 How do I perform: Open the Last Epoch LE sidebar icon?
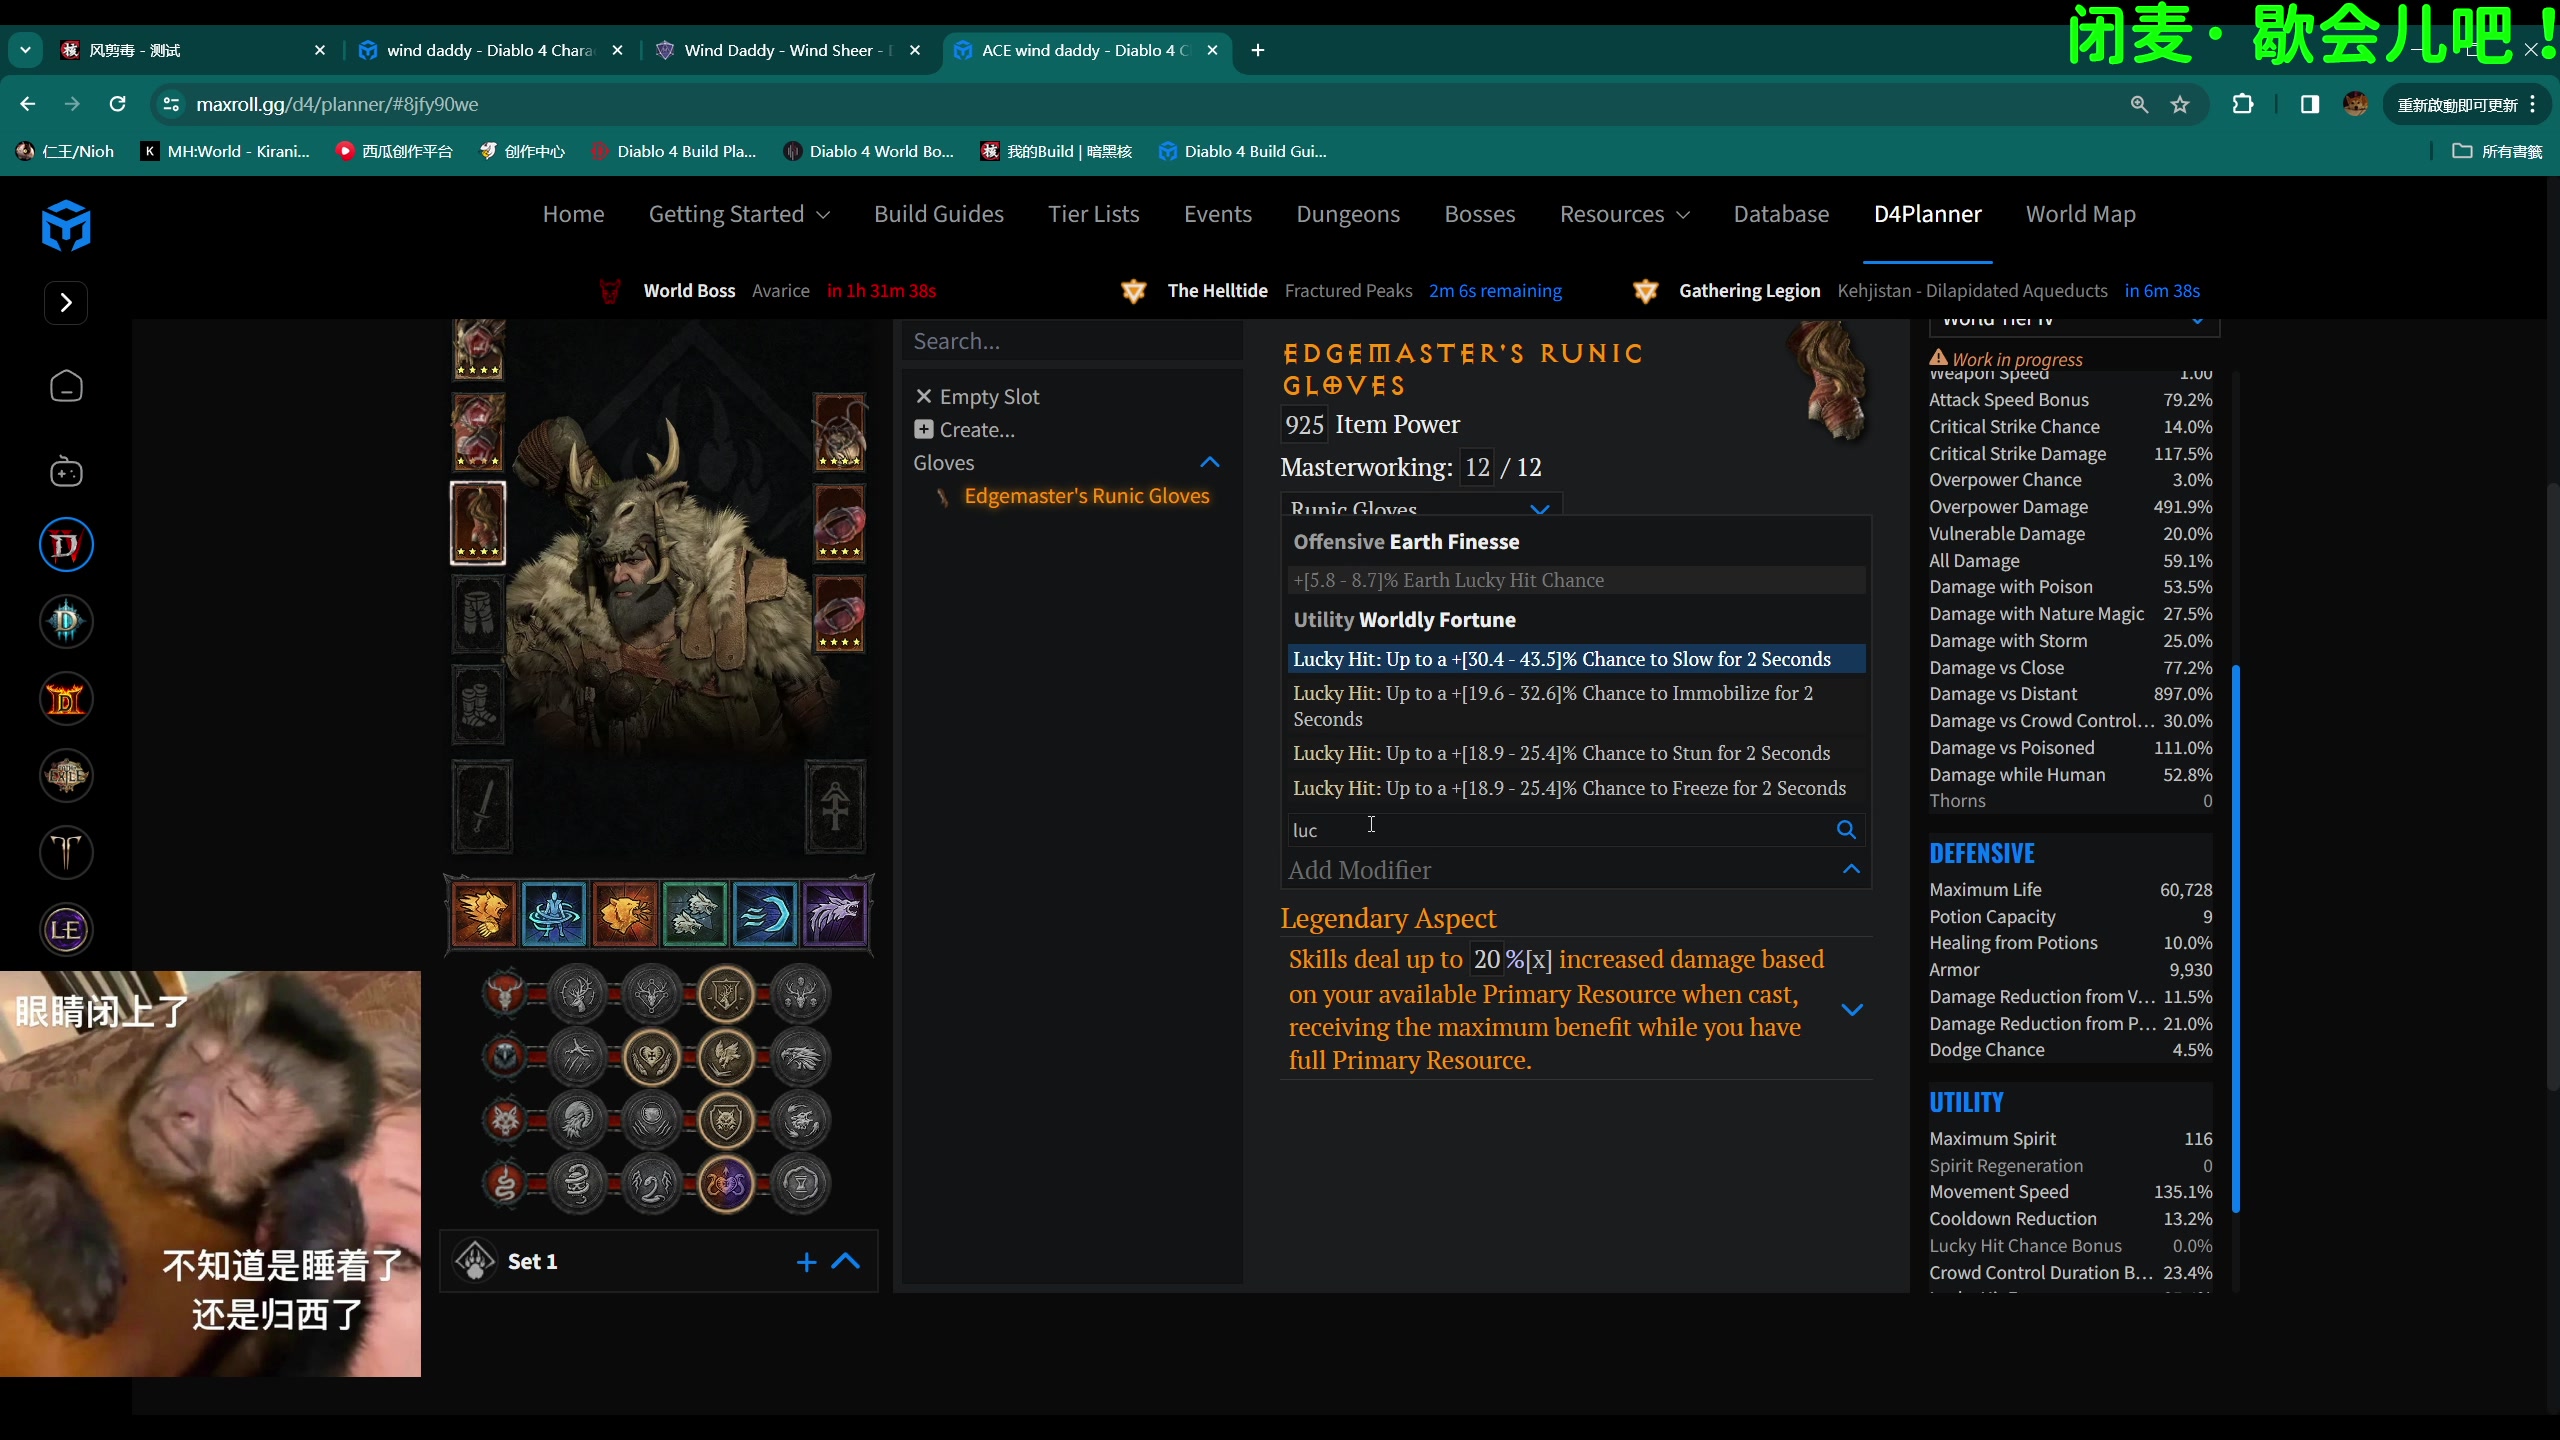click(66, 930)
